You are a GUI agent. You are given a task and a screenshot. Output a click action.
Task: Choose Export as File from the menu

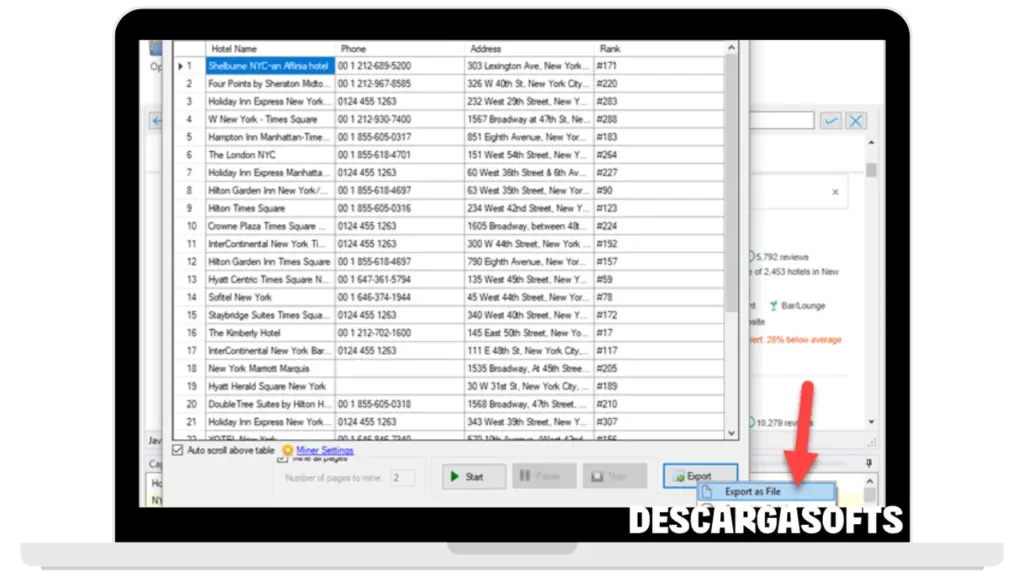(x=752, y=492)
